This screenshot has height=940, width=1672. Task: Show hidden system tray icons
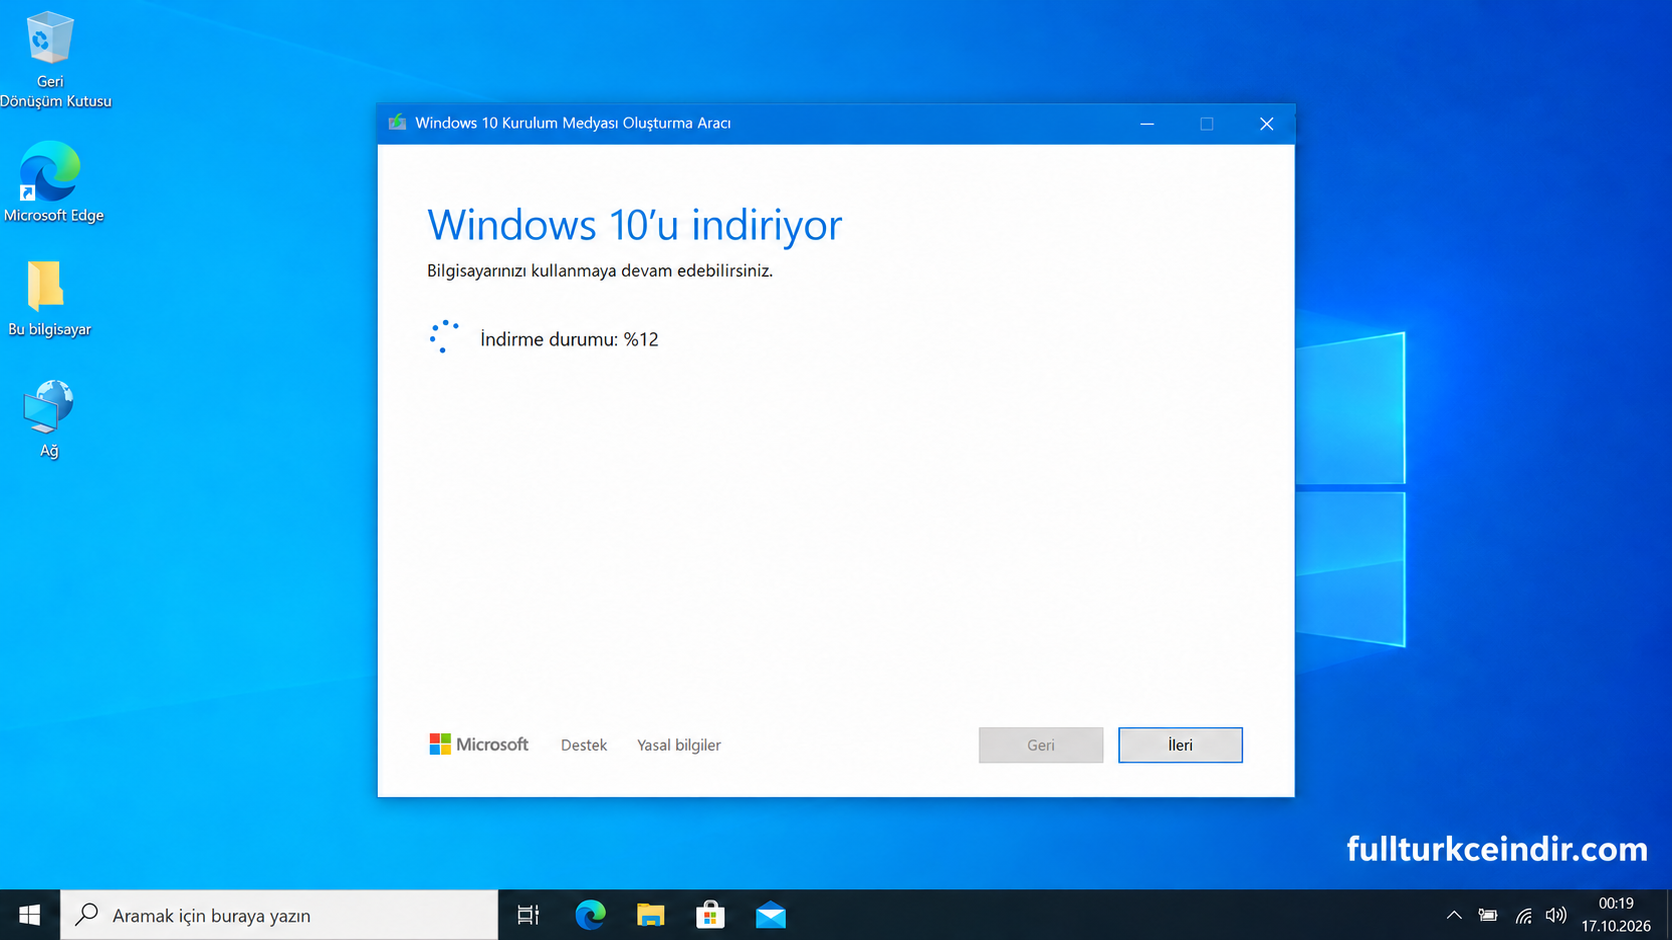1454,915
